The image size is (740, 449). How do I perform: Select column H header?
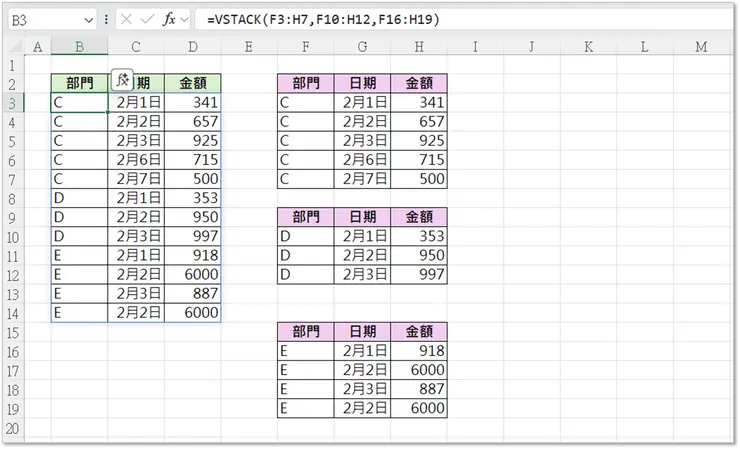[x=419, y=47]
